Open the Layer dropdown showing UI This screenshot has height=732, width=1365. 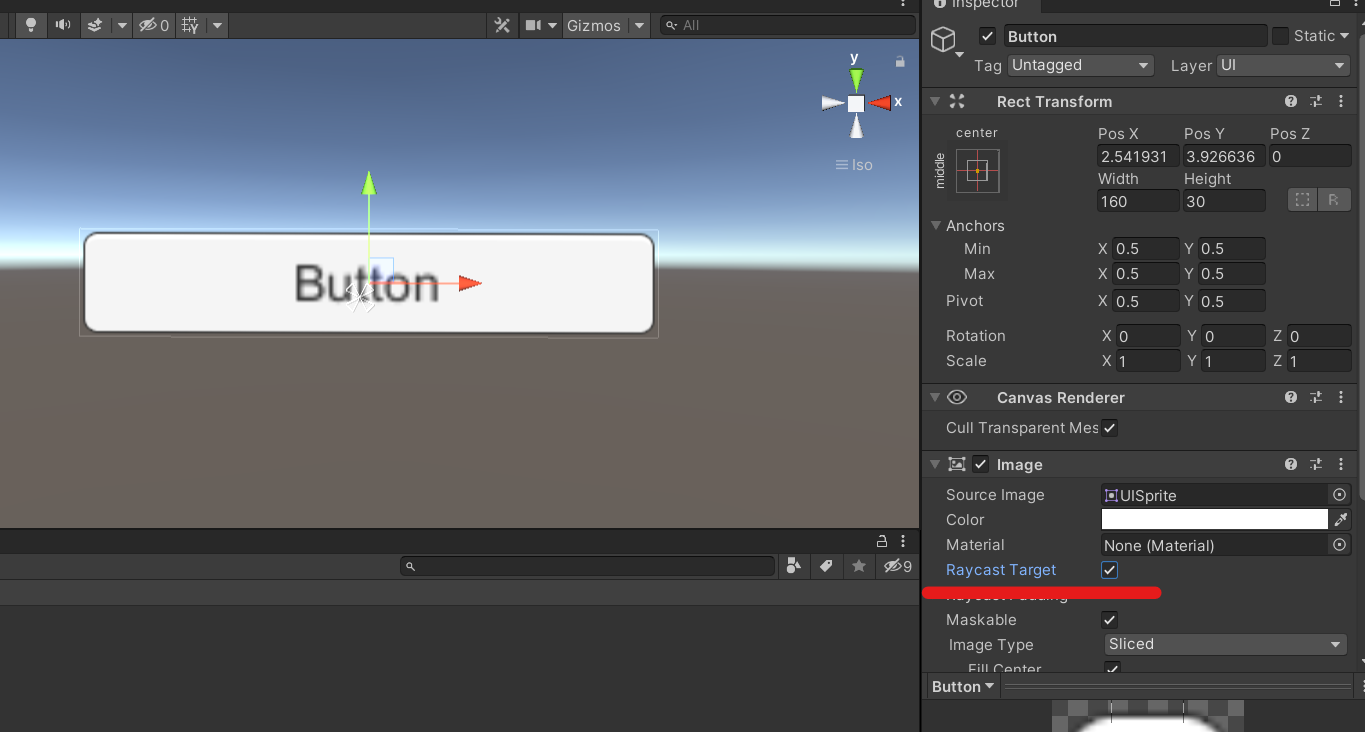(1283, 65)
